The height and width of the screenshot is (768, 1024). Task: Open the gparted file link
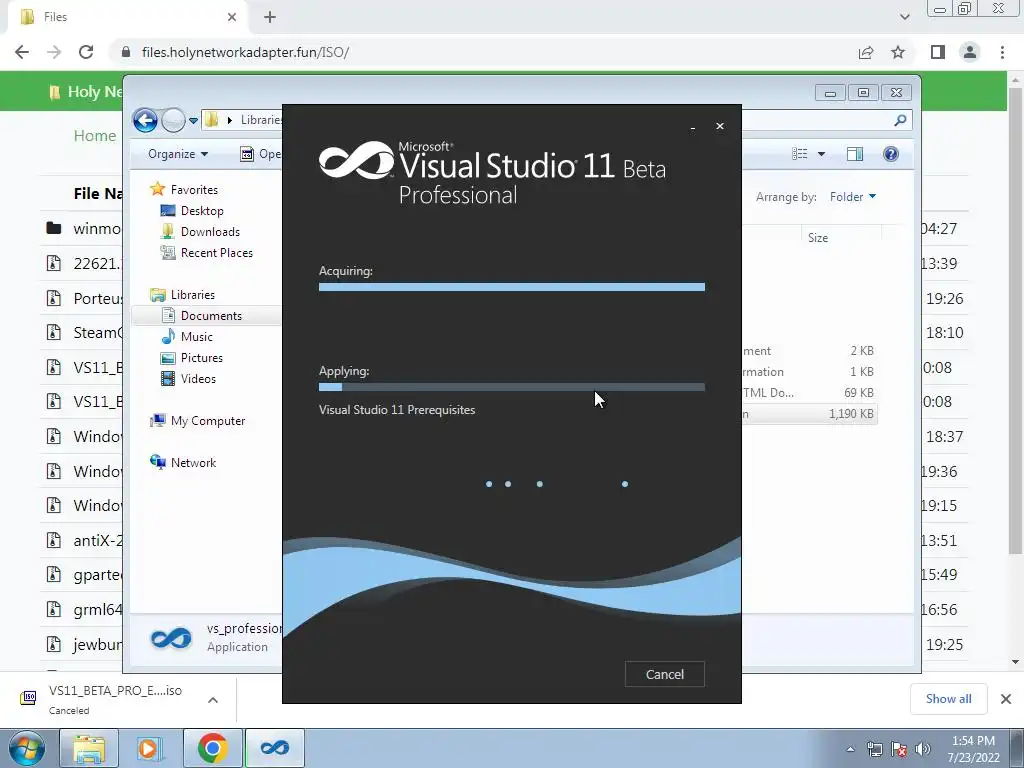(97, 575)
